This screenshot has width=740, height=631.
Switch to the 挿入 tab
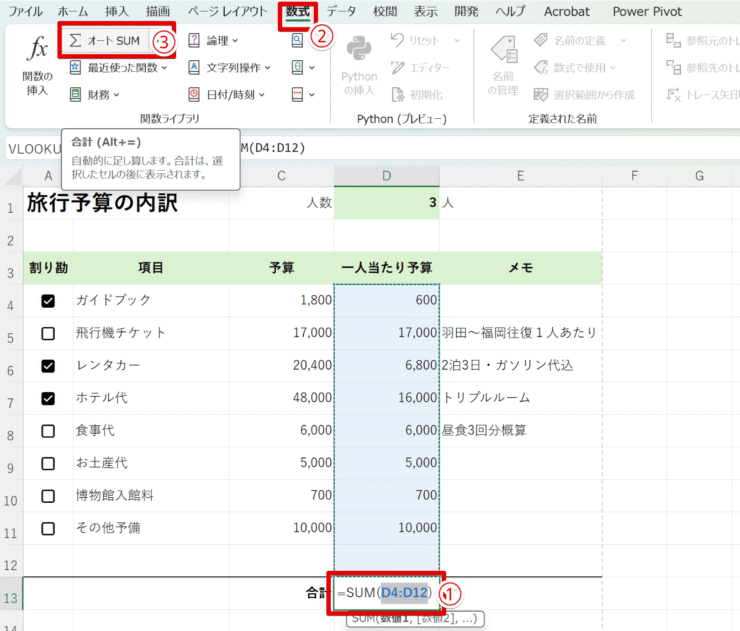click(x=117, y=11)
